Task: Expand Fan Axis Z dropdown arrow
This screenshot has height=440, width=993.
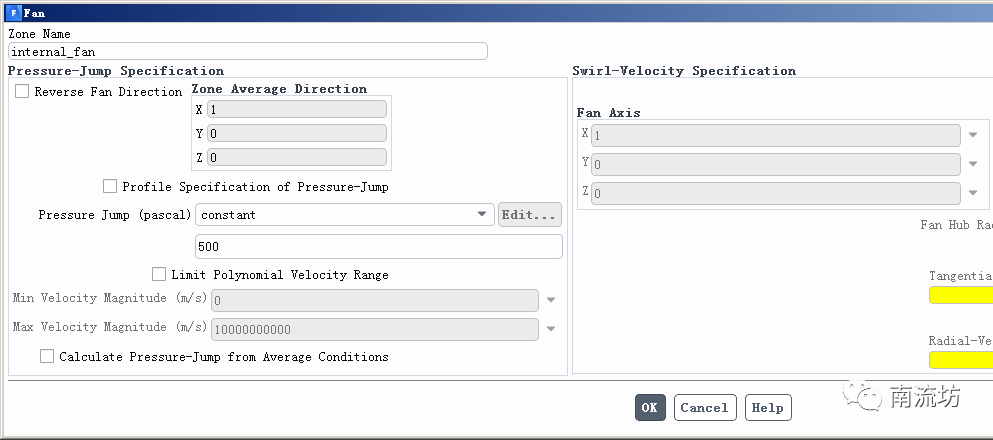Action: tap(972, 193)
